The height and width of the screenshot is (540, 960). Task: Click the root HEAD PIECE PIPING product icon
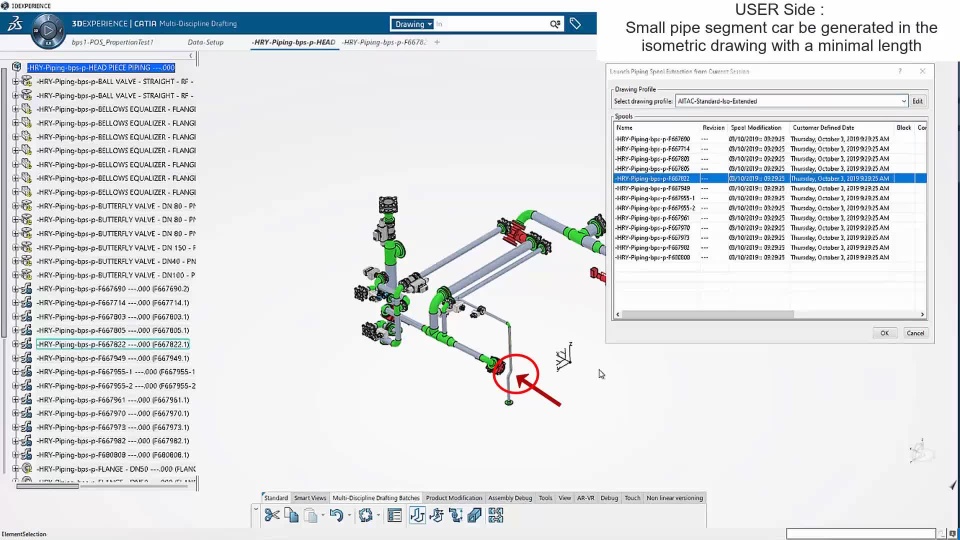[x=17, y=67]
